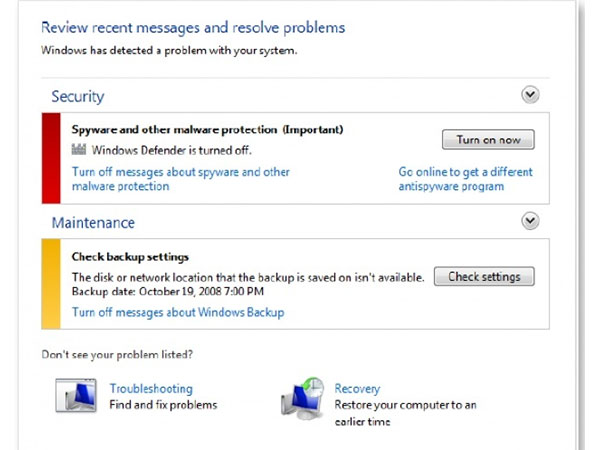Click the Turn on now button

click(x=488, y=140)
